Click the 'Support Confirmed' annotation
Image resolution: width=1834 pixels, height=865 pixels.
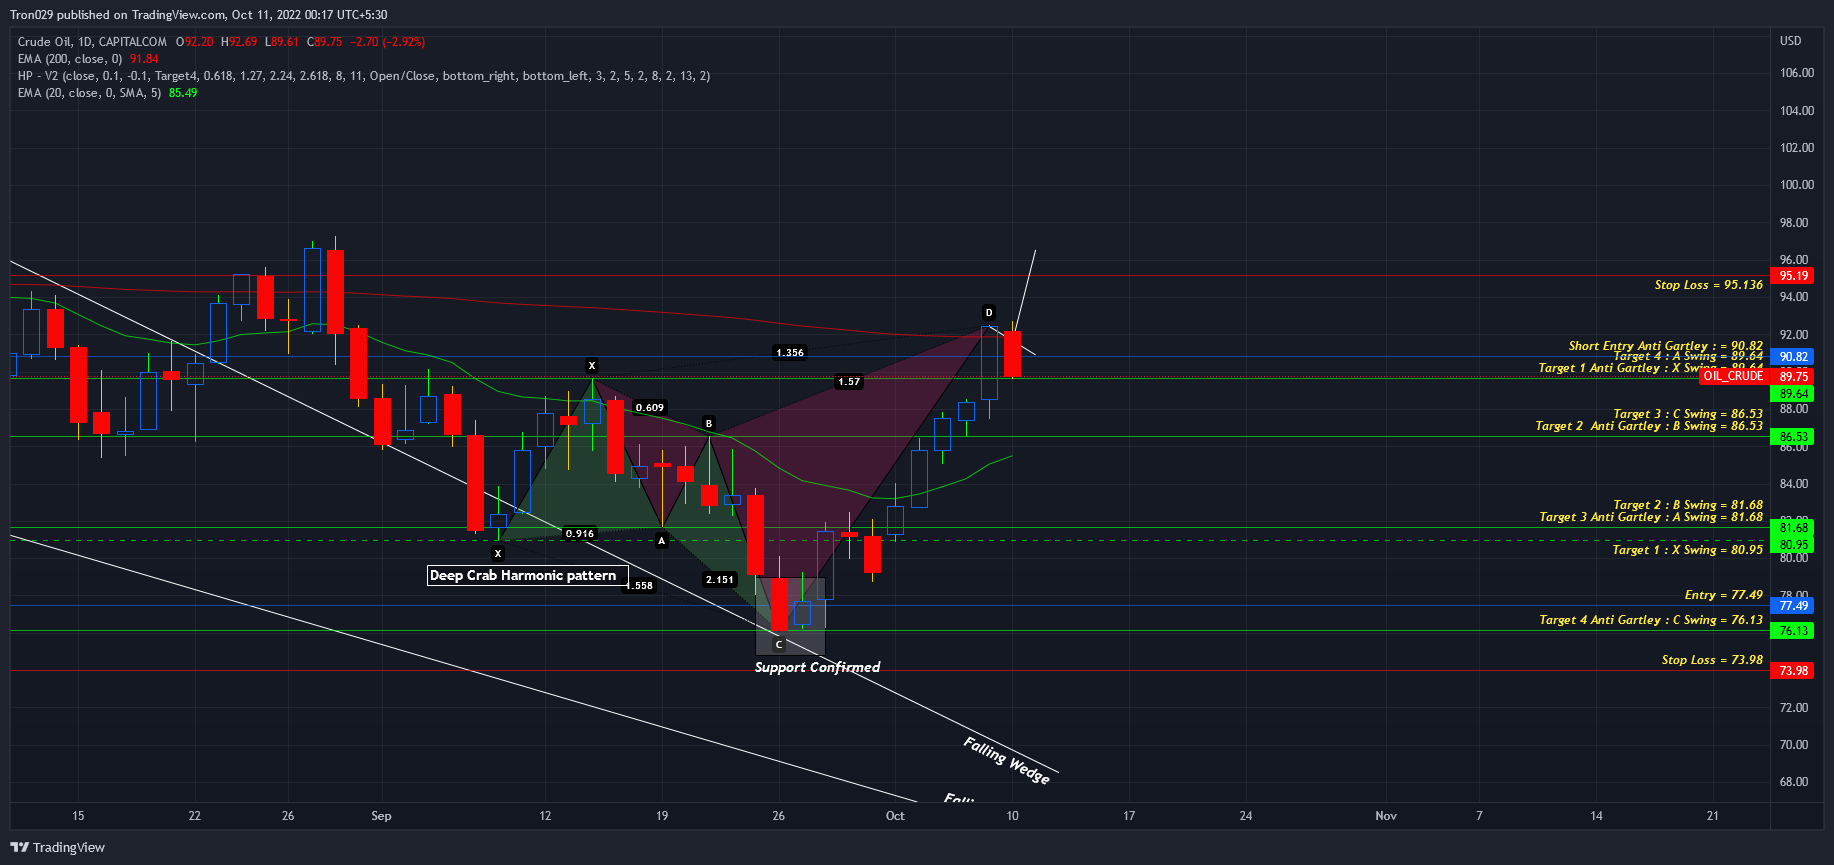tap(817, 667)
